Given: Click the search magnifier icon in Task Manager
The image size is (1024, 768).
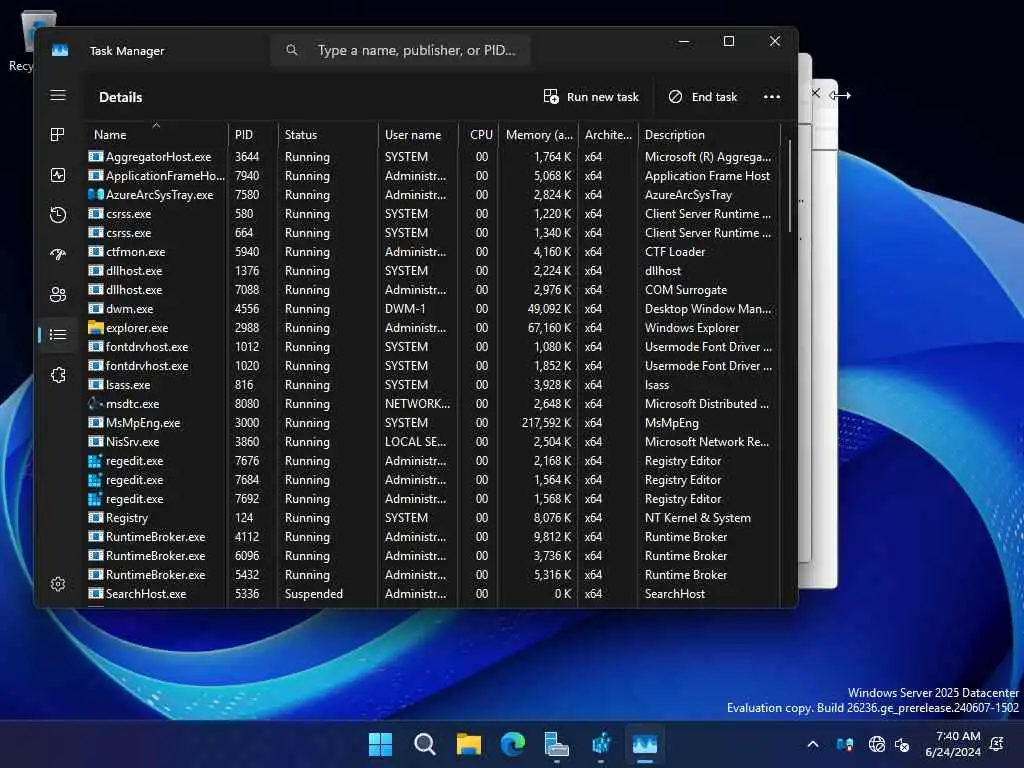Looking at the screenshot, I should tap(292, 50).
